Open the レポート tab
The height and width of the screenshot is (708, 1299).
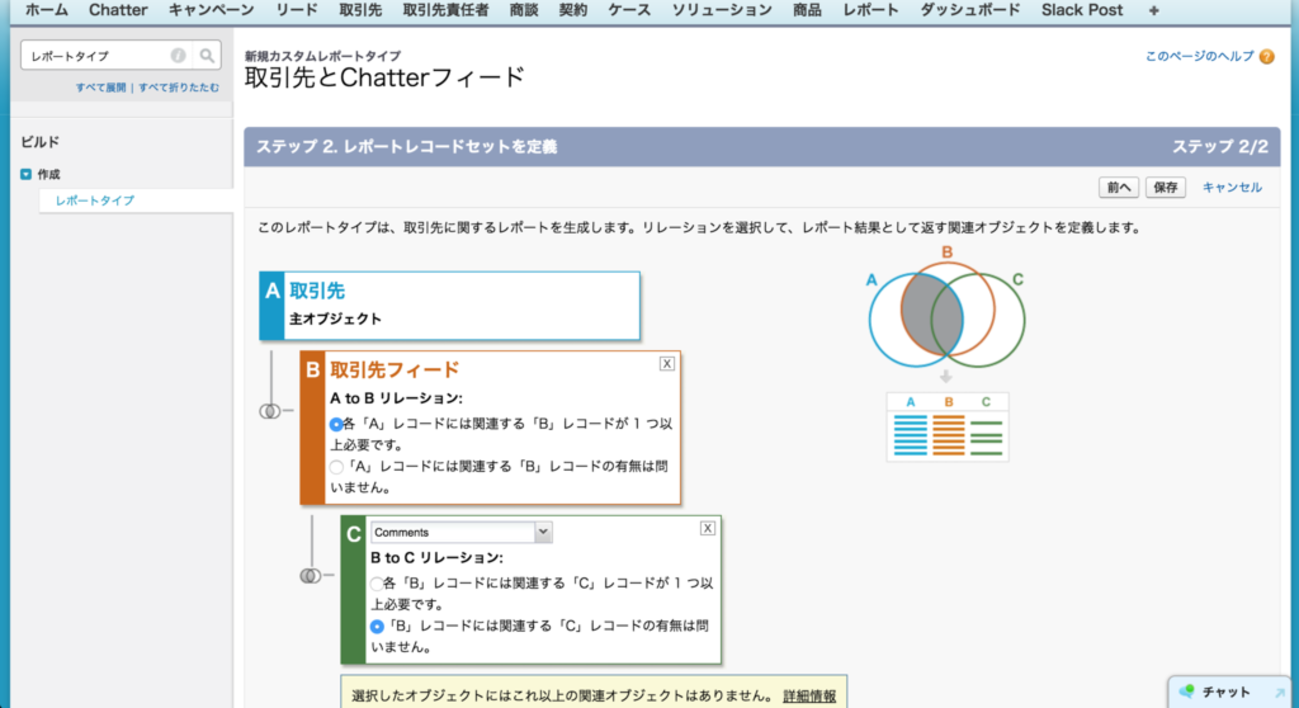click(871, 10)
